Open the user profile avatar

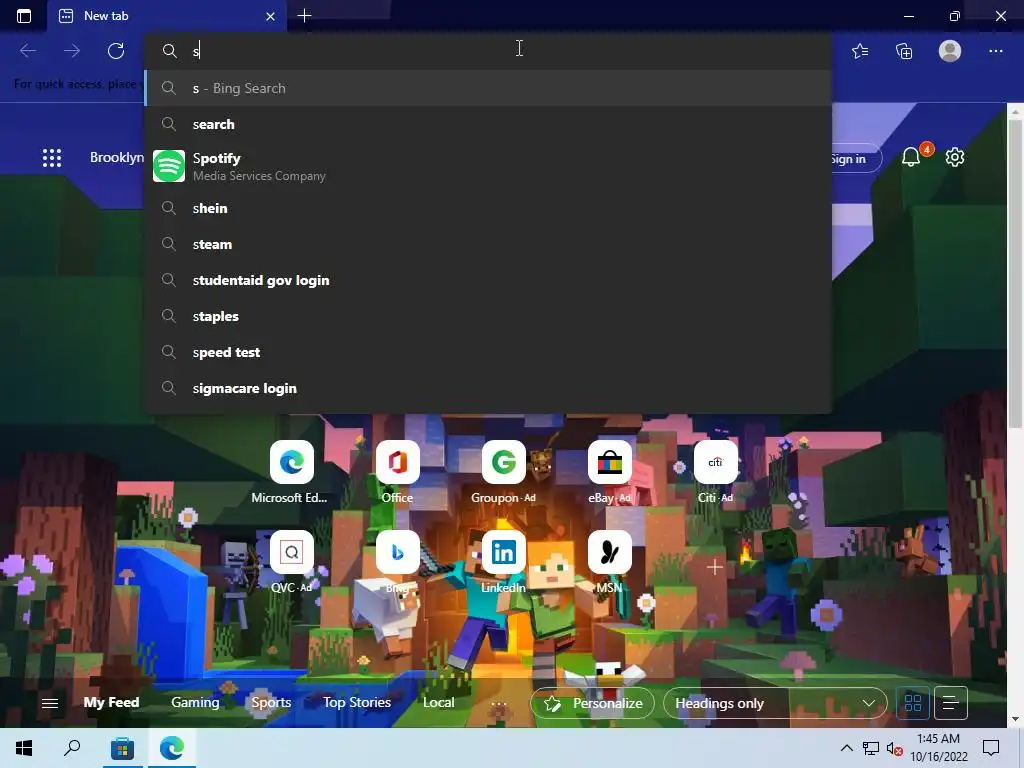pyautogui.click(x=950, y=51)
